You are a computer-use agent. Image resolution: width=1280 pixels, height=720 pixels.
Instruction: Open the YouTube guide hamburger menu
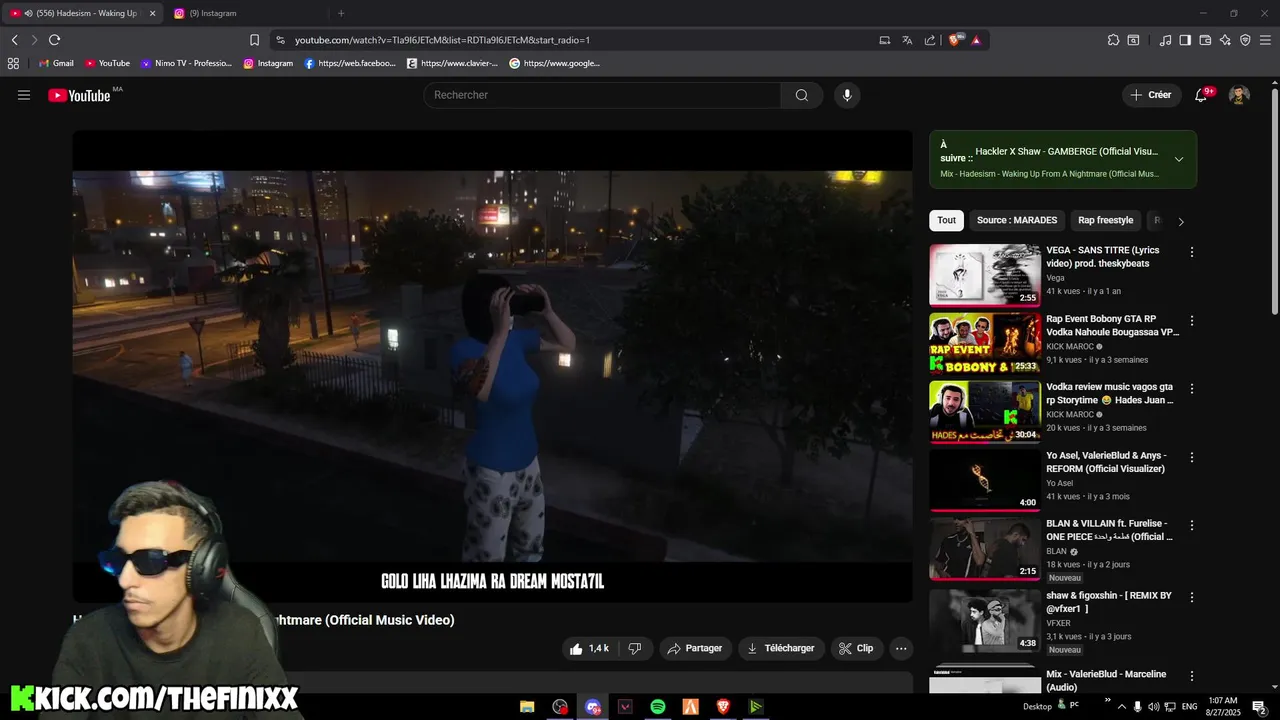coord(24,95)
